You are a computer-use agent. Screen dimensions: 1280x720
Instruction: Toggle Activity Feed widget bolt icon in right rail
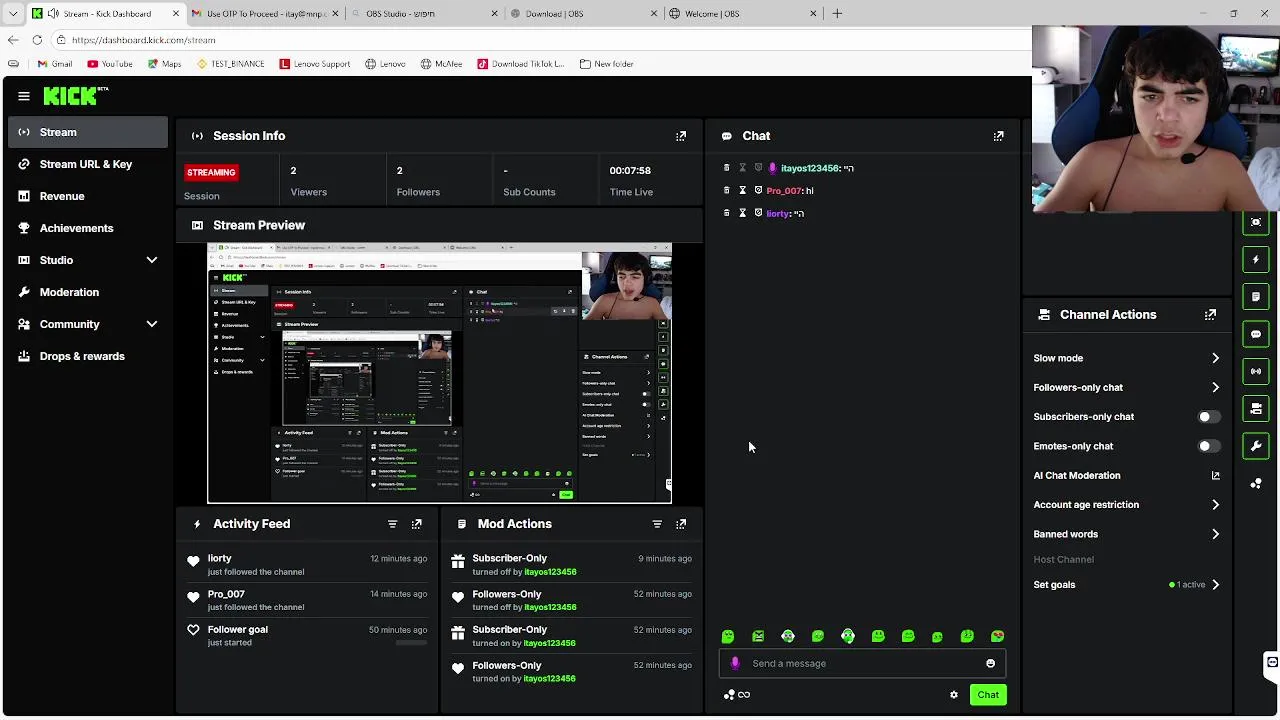pyautogui.click(x=1256, y=259)
